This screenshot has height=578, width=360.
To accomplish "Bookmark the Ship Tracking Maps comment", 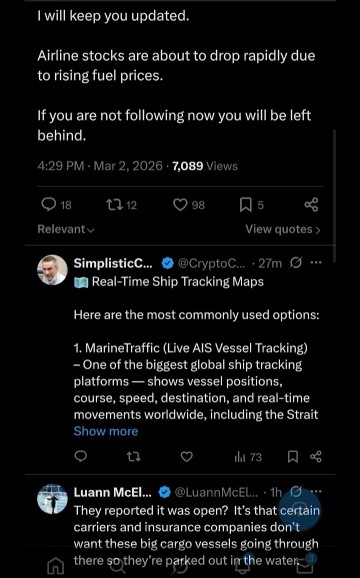I will click(x=293, y=457).
